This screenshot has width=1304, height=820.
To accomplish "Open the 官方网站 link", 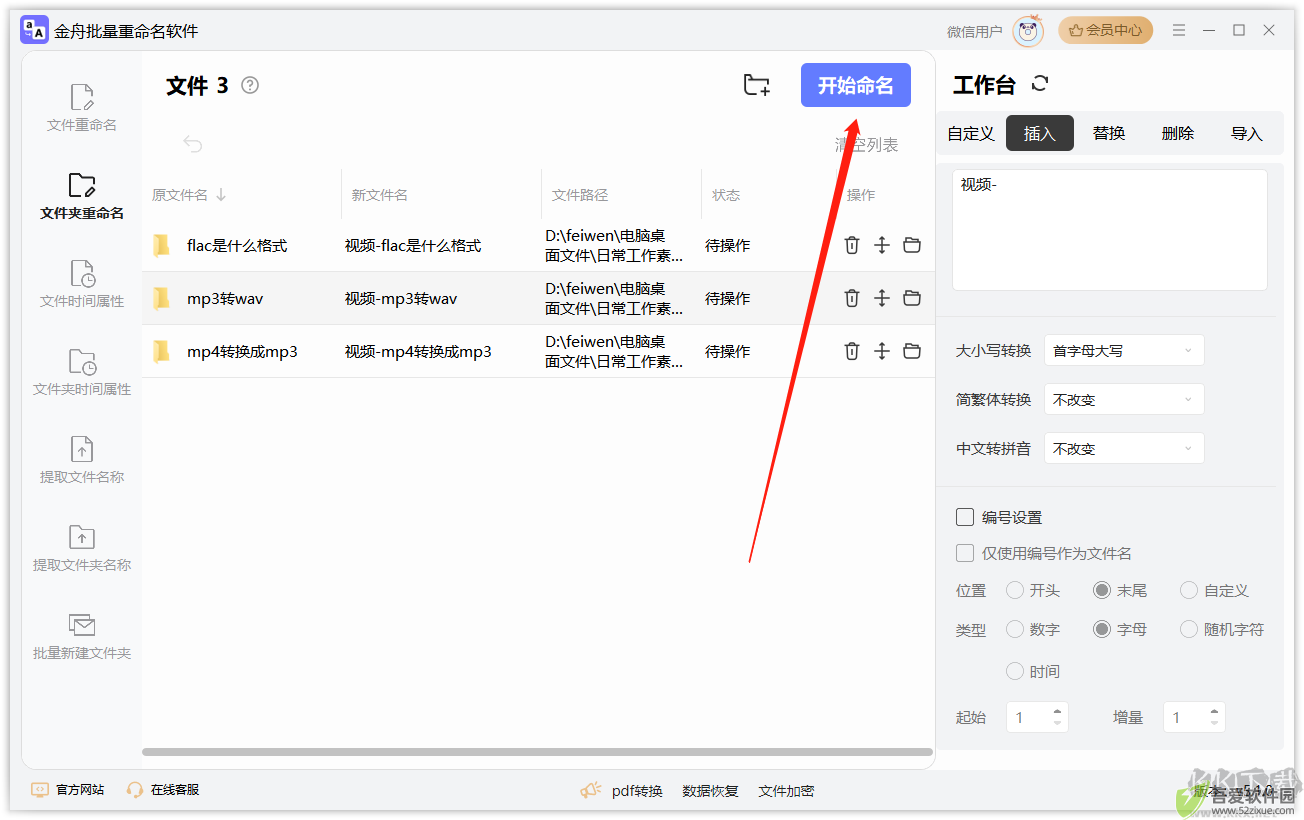I will coord(68,790).
